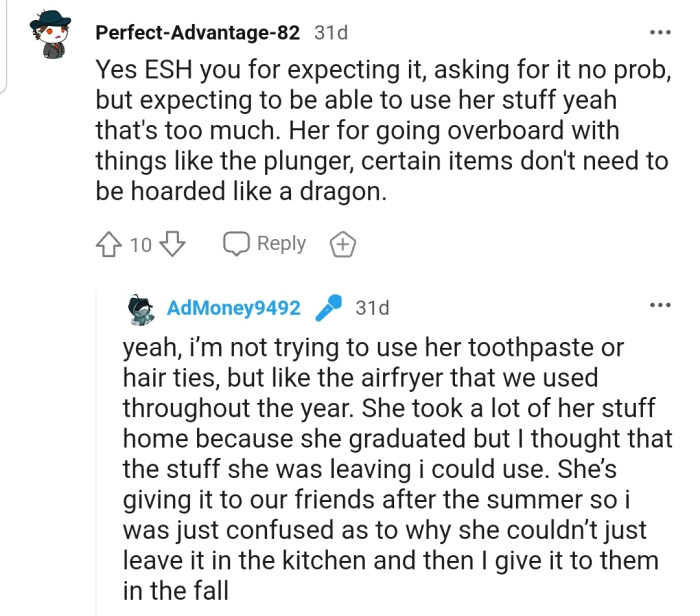The width and height of the screenshot is (700, 616).
Task: Click the word 'dragon' ending the top comment
Action: coord(337,194)
